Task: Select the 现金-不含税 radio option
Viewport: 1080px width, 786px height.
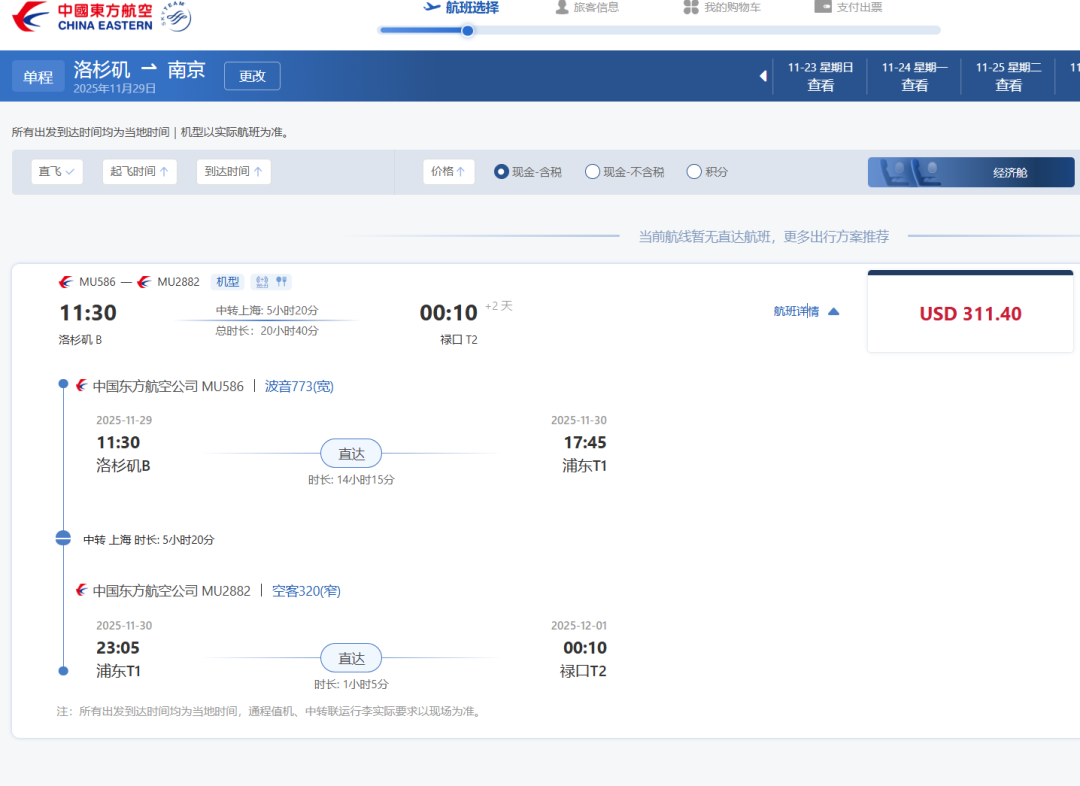Action: click(x=592, y=172)
